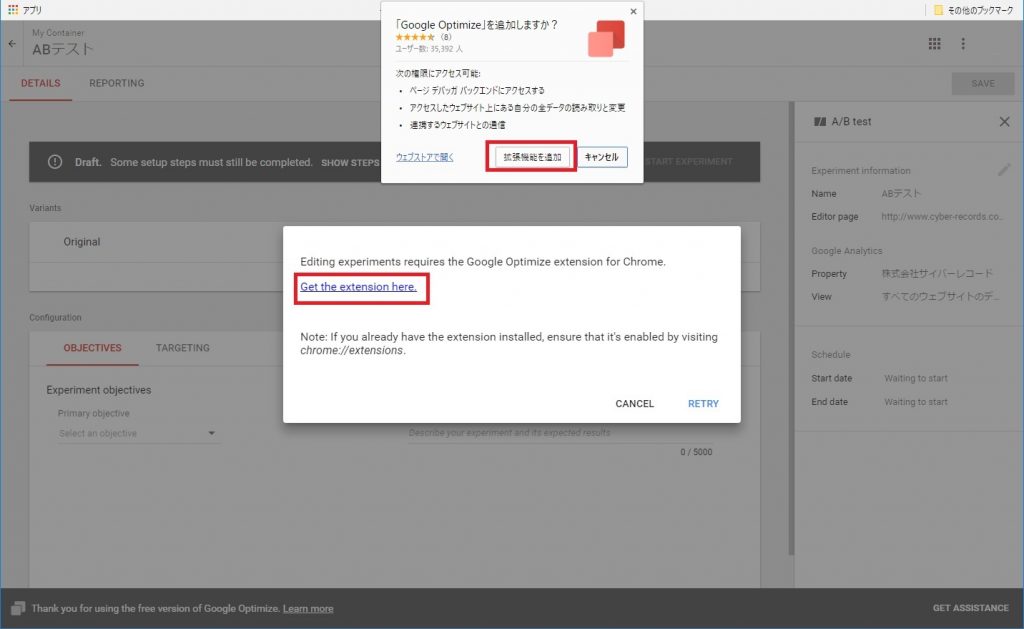Click the START EXPERIMENT button
The image size is (1024, 629).
click(x=690, y=162)
